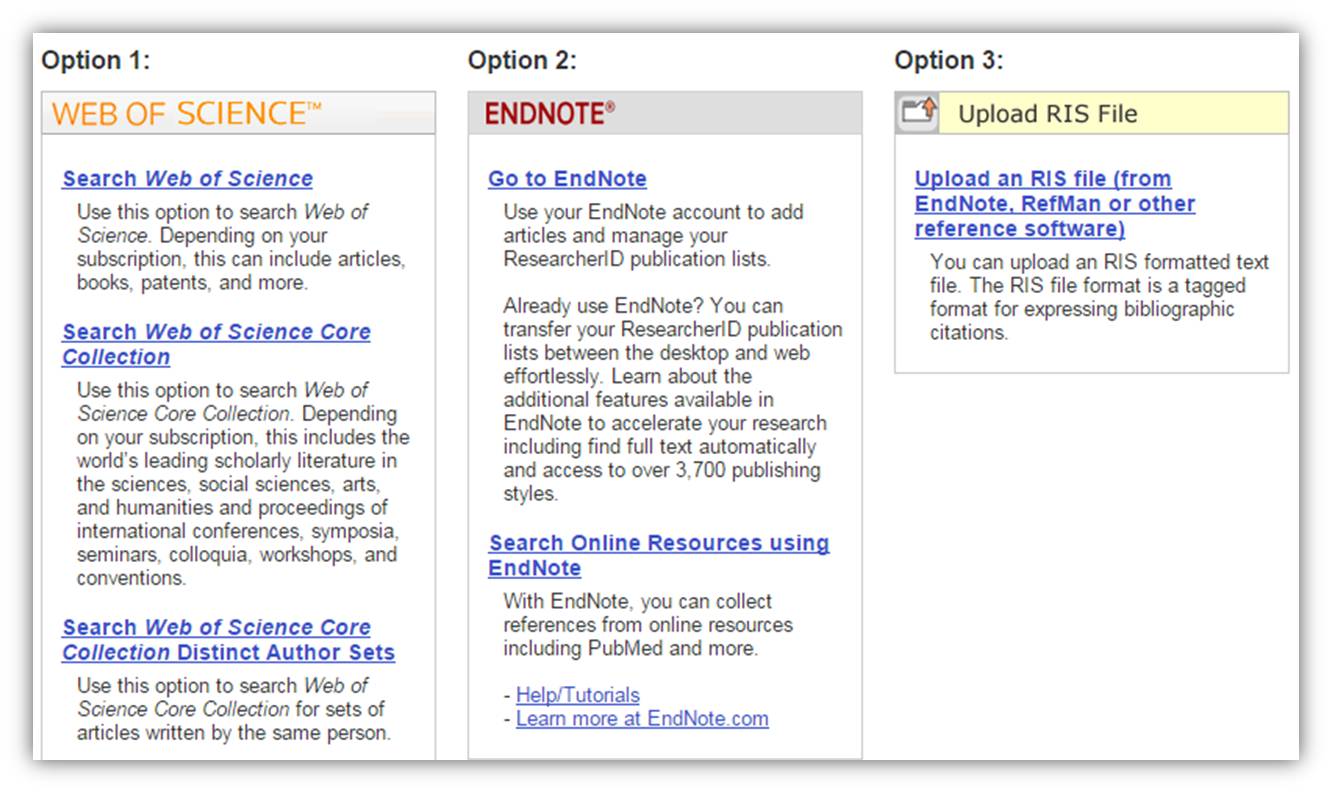Image resolution: width=1332 pixels, height=793 pixels.
Task: Click the Option 3 heading
Action: point(949,61)
